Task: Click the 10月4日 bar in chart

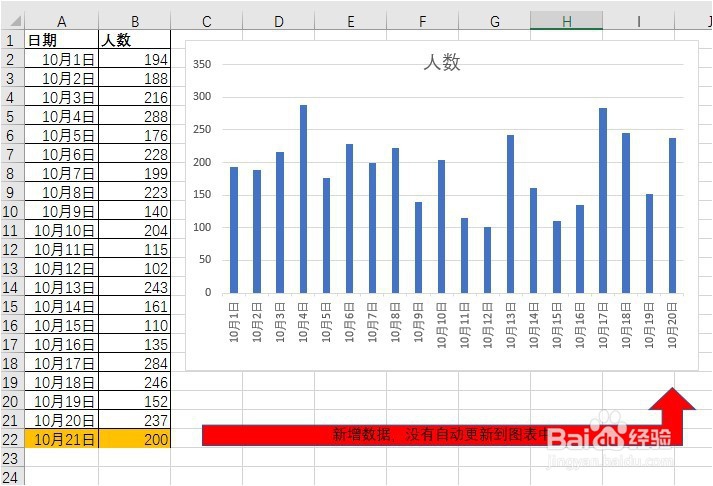Action: [x=303, y=199]
